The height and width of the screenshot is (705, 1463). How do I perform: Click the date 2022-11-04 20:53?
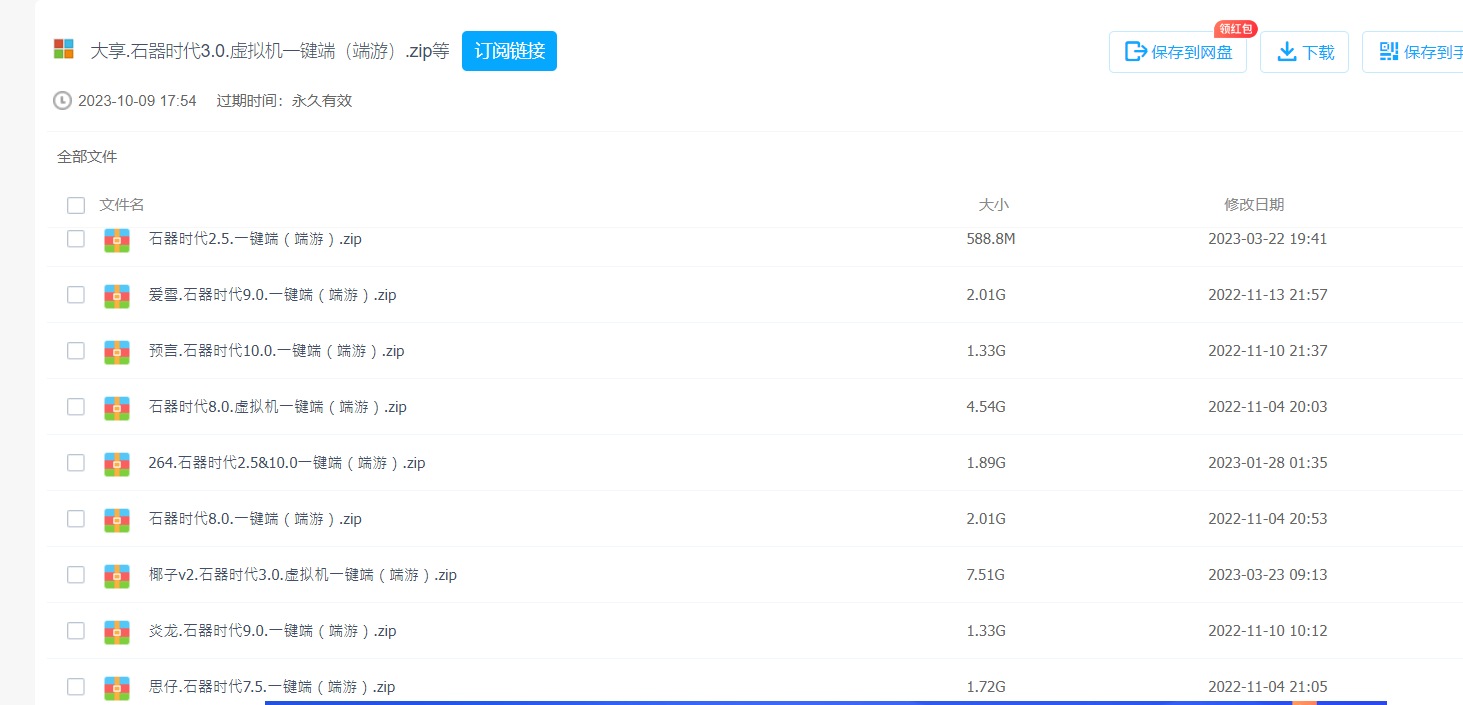[1267, 519]
